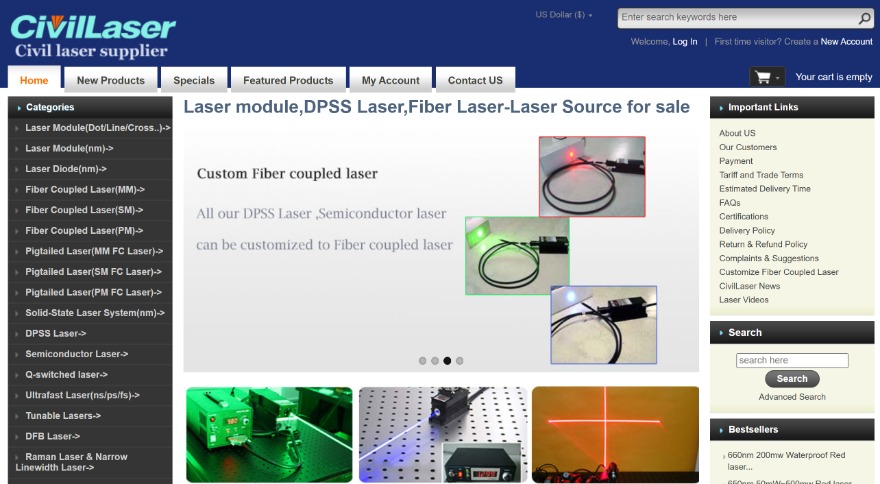Jump to the last carousel slide dot
880x484 pixels.
coord(460,361)
